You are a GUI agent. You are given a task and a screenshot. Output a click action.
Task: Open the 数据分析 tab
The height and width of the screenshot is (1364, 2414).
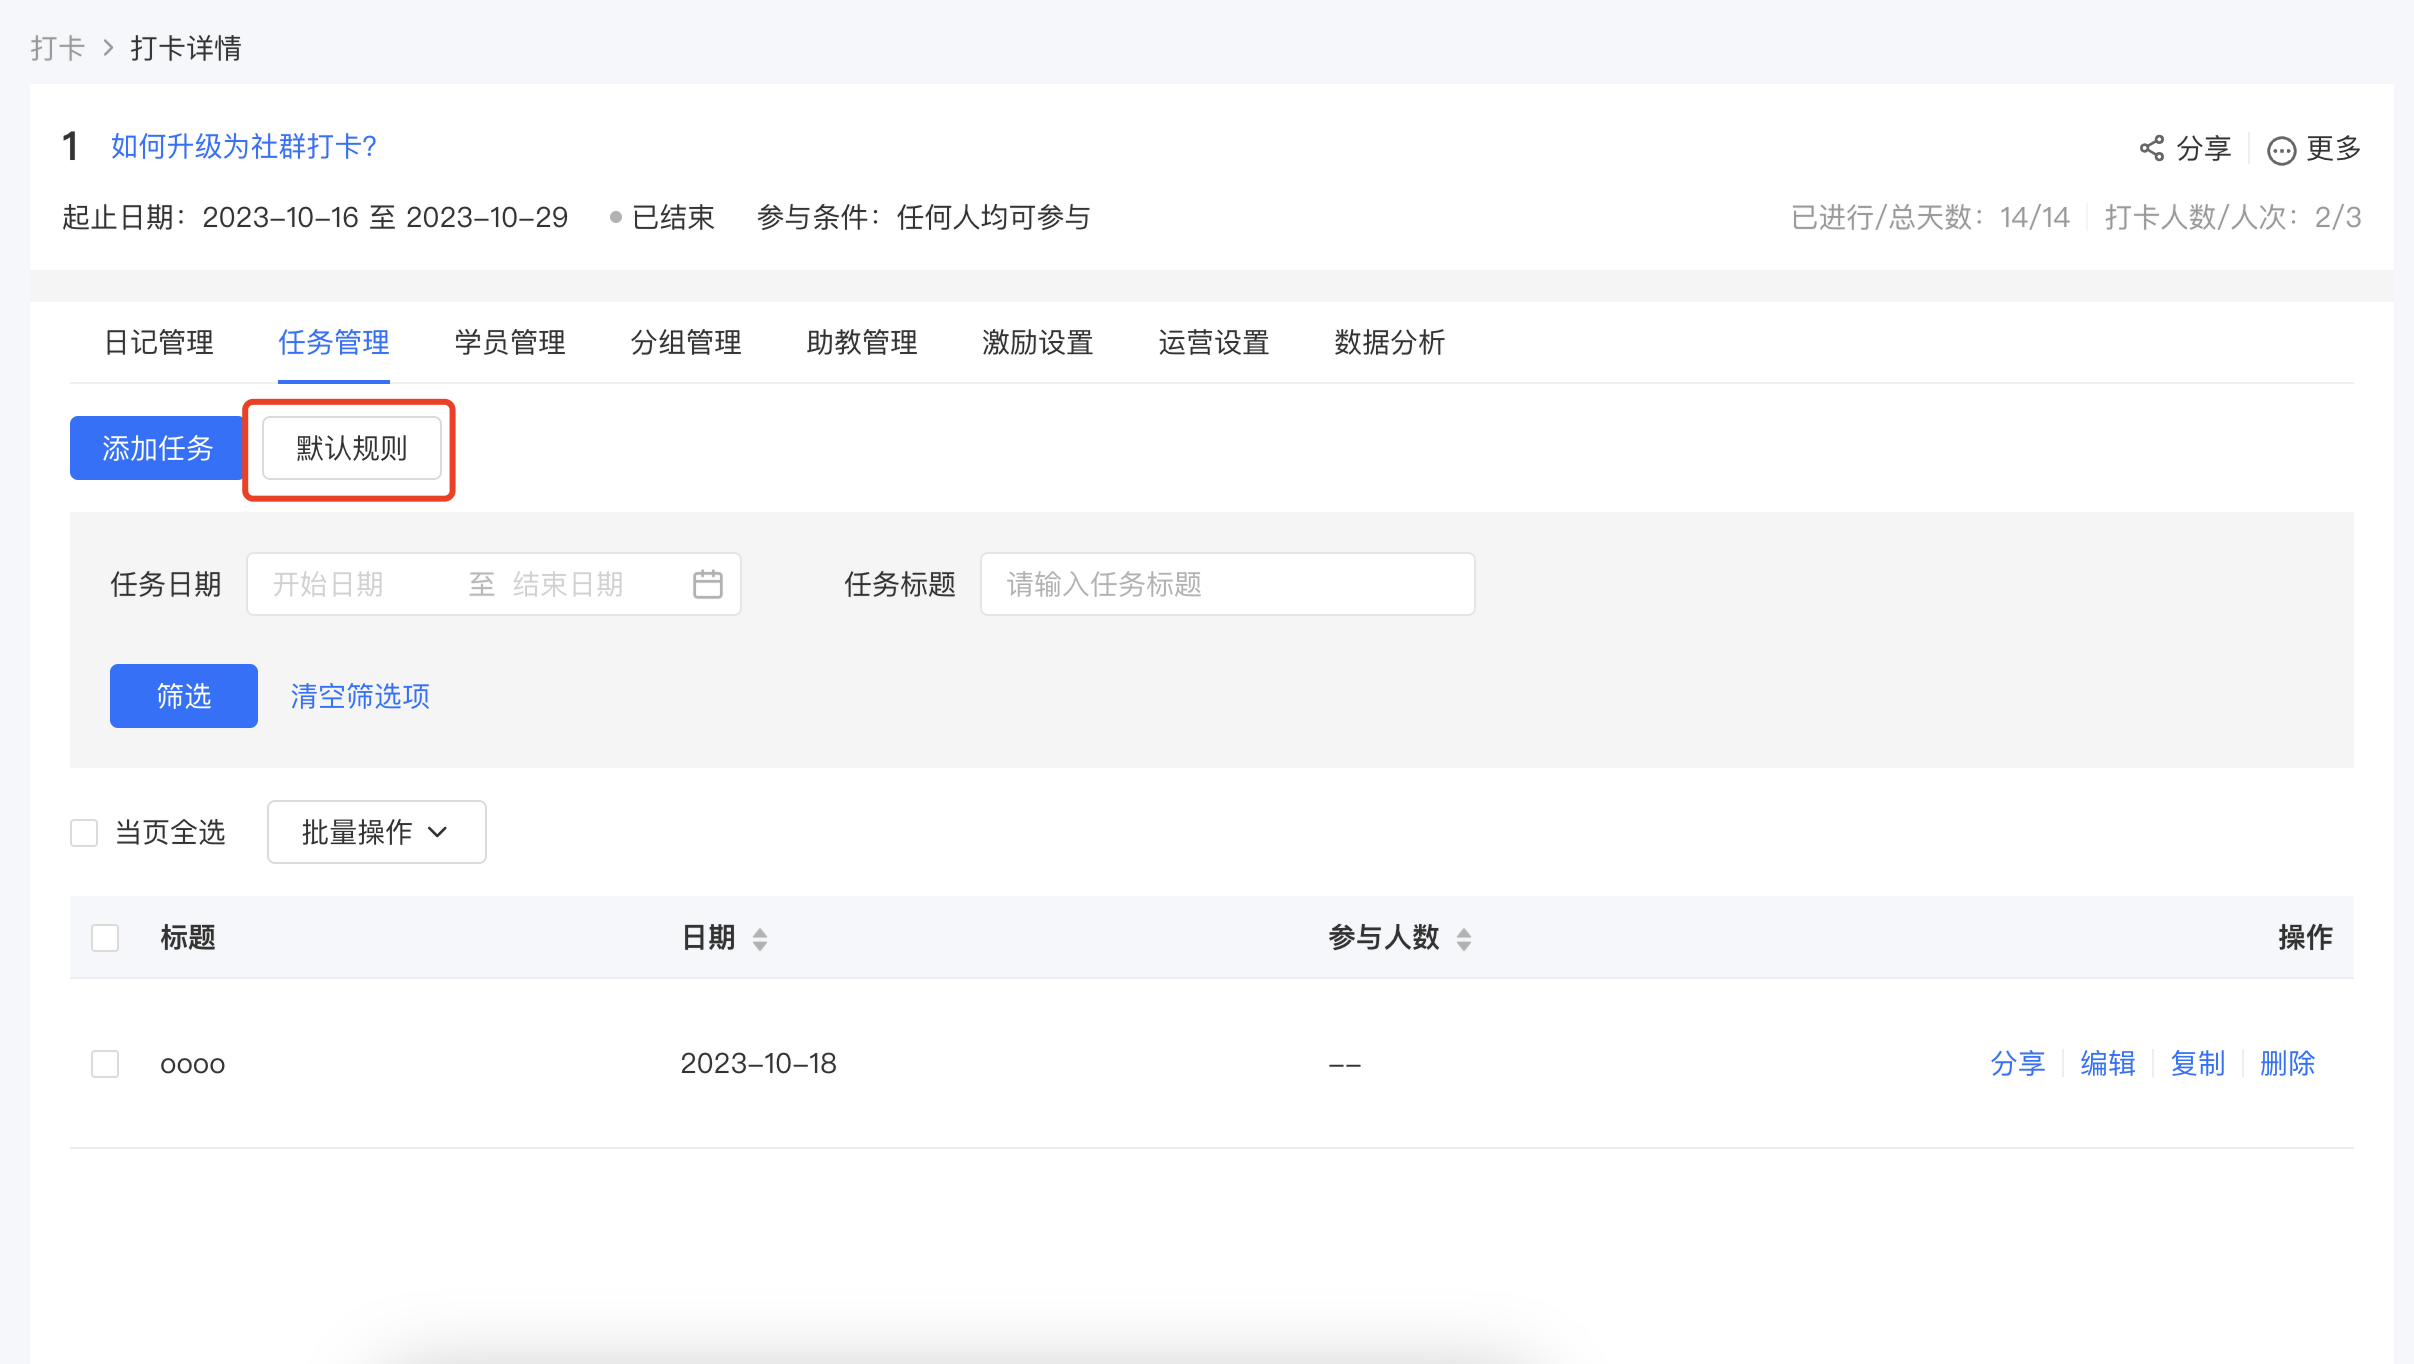pos(1389,343)
